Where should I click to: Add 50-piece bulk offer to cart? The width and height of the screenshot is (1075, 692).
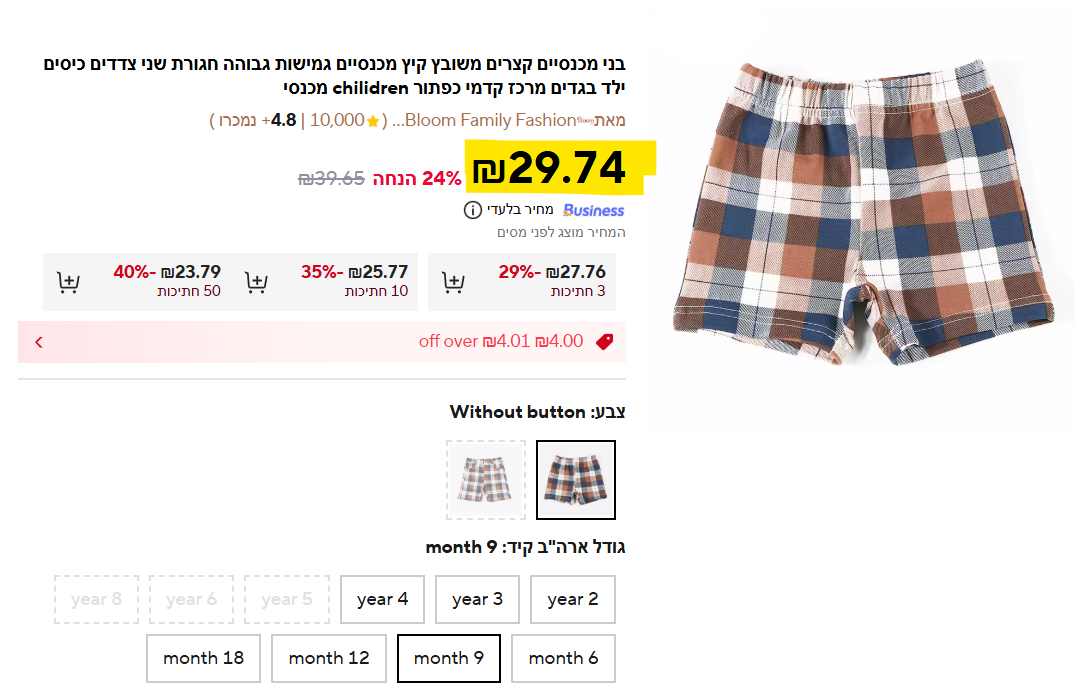[68, 282]
